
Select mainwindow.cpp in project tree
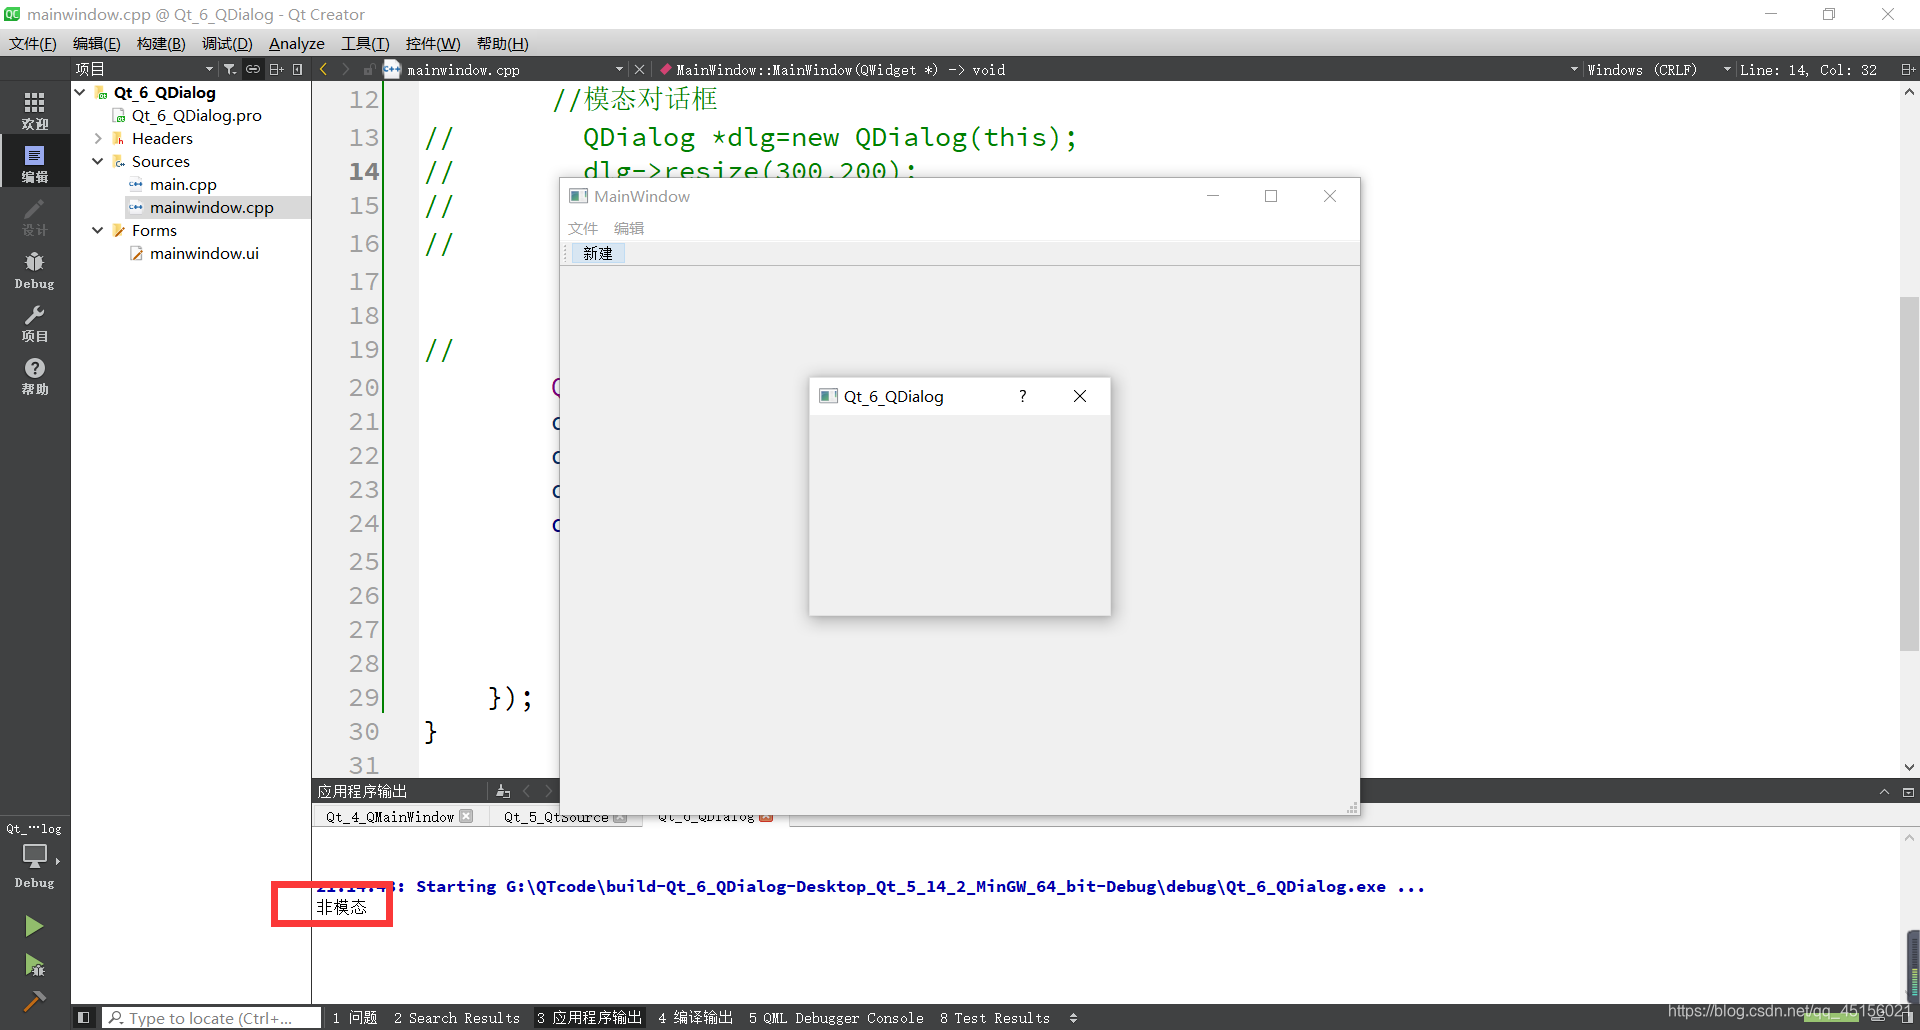[x=211, y=207]
